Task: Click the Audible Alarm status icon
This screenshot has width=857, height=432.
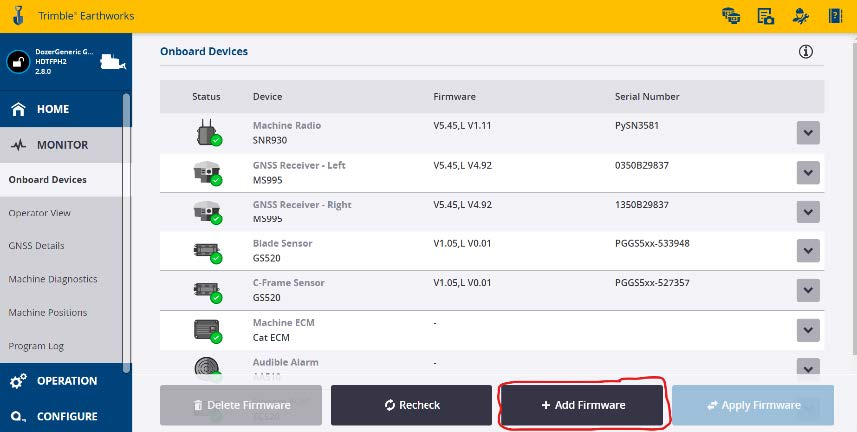Action: coord(208,367)
